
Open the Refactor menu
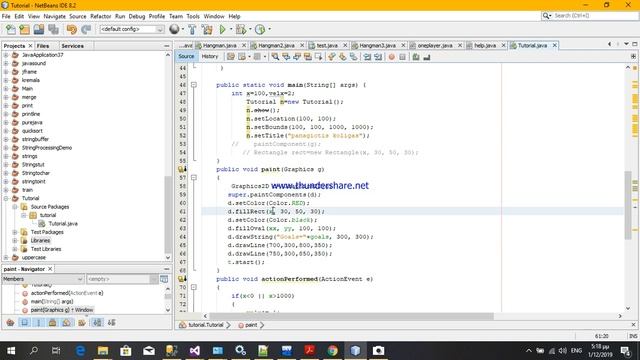click(100, 16)
